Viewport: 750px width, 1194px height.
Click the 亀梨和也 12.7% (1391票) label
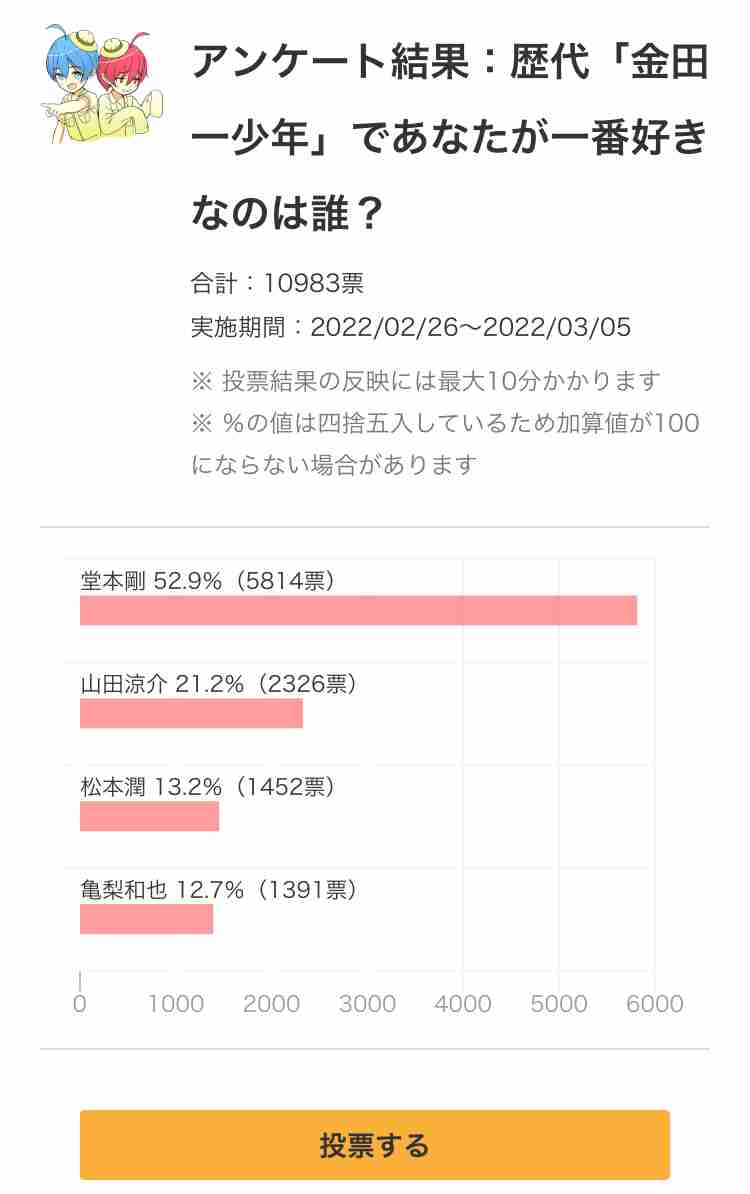click(x=219, y=889)
